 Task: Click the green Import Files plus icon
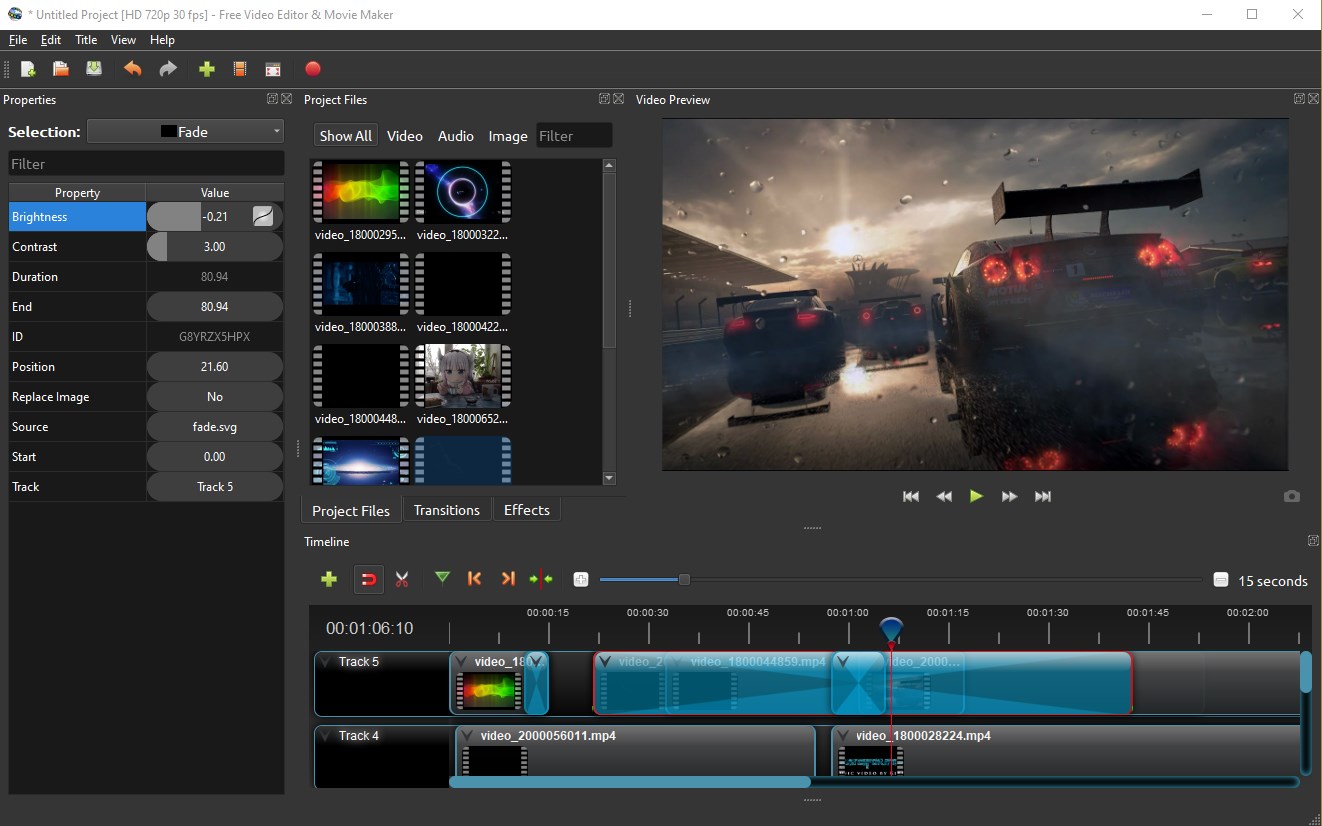pos(207,69)
